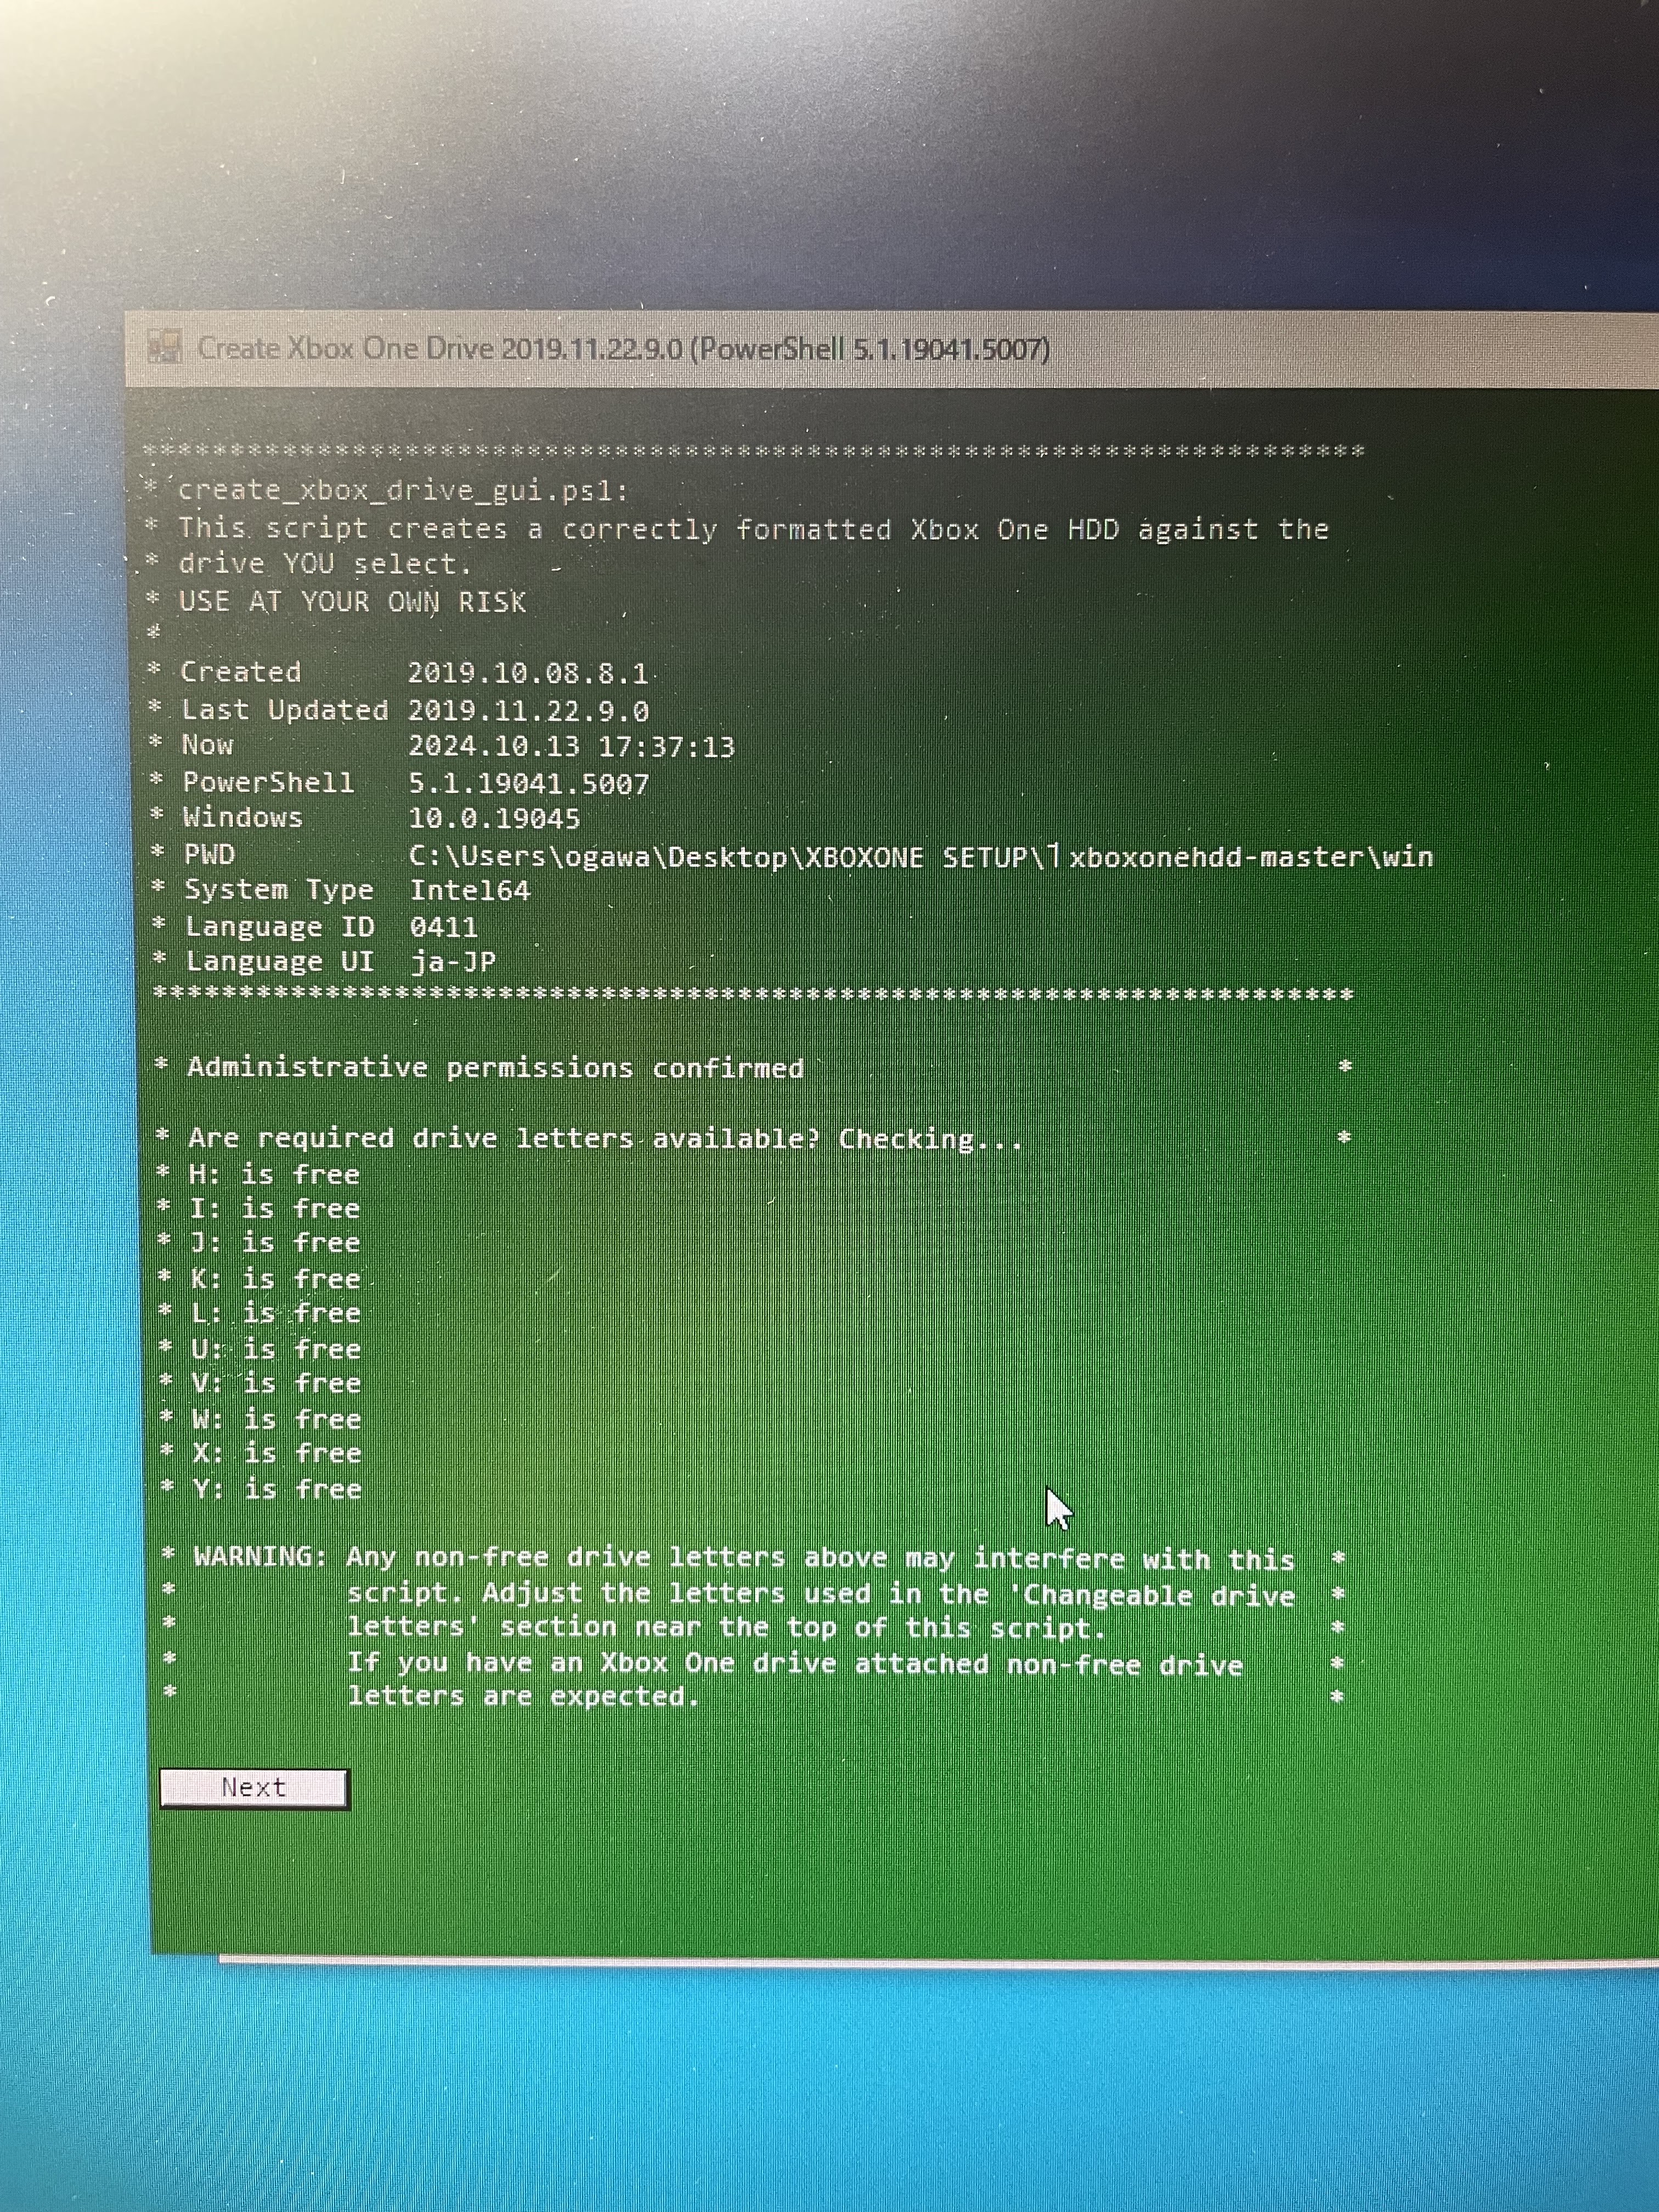Screen dimensions: 1659x2212
Task: Click the Create Xbox One Drive title bar
Action: (x=622, y=349)
